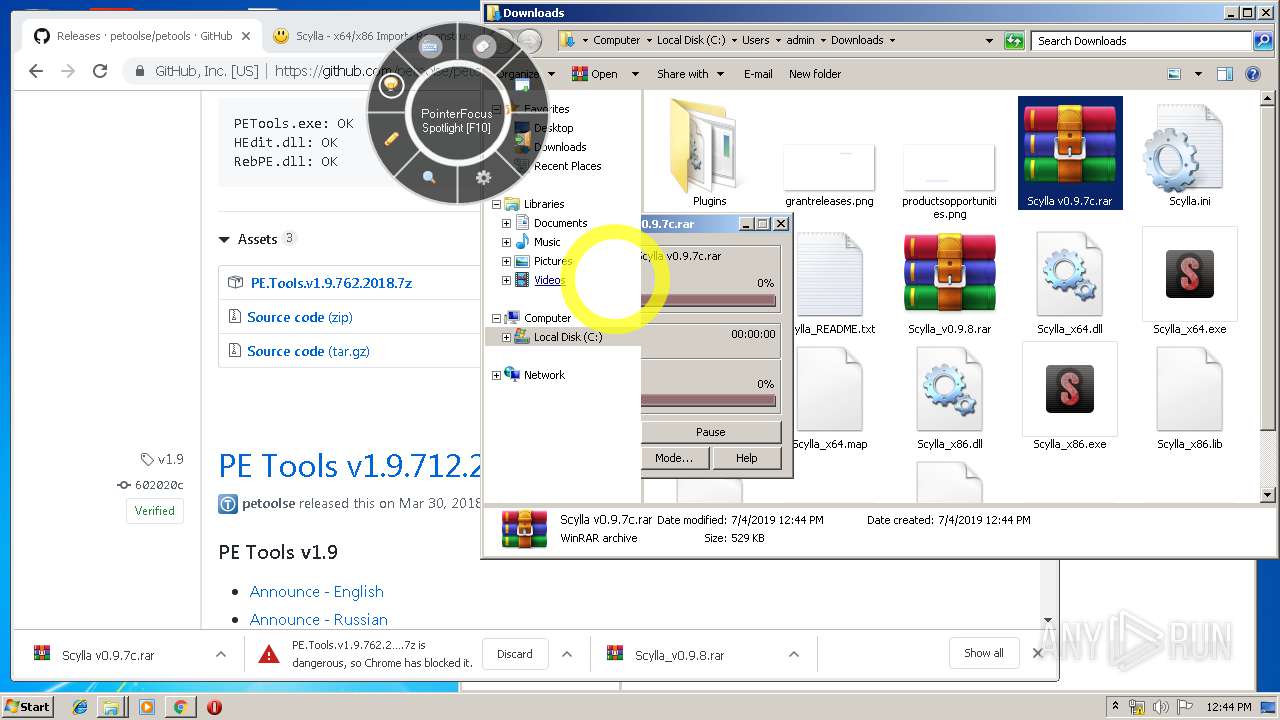Open the Plugins folder icon
The image size is (1280, 720).
(x=709, y=146)
